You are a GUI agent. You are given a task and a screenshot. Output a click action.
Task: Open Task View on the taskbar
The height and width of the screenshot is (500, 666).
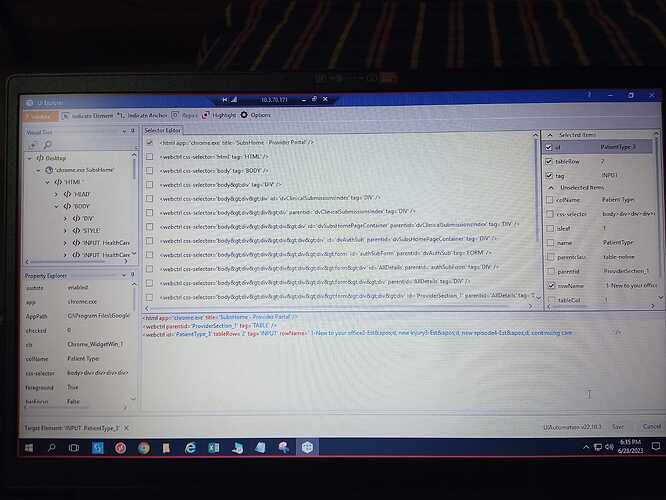click(74, 448)
